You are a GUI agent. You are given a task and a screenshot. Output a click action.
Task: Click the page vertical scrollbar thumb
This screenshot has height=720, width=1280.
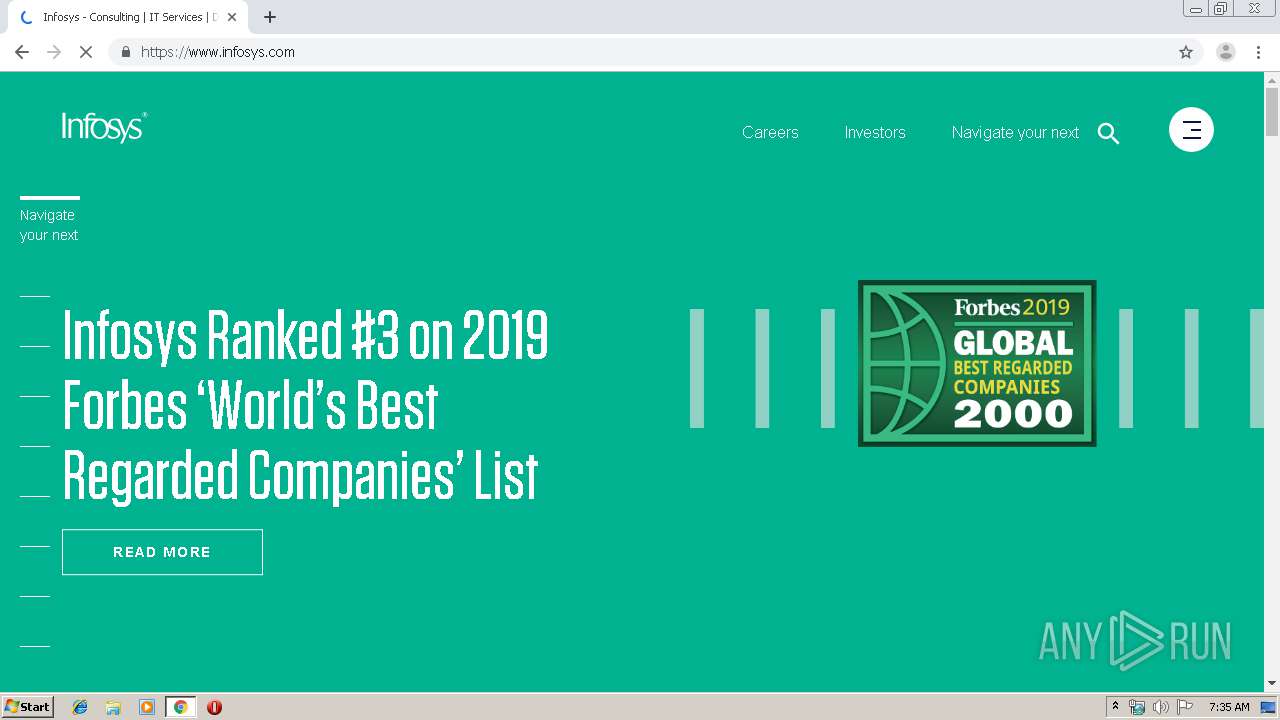click(x=1272, y=112)
